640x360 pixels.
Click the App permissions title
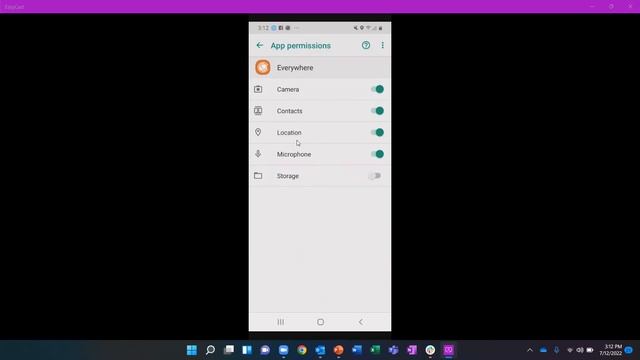[x=301, y=46]
